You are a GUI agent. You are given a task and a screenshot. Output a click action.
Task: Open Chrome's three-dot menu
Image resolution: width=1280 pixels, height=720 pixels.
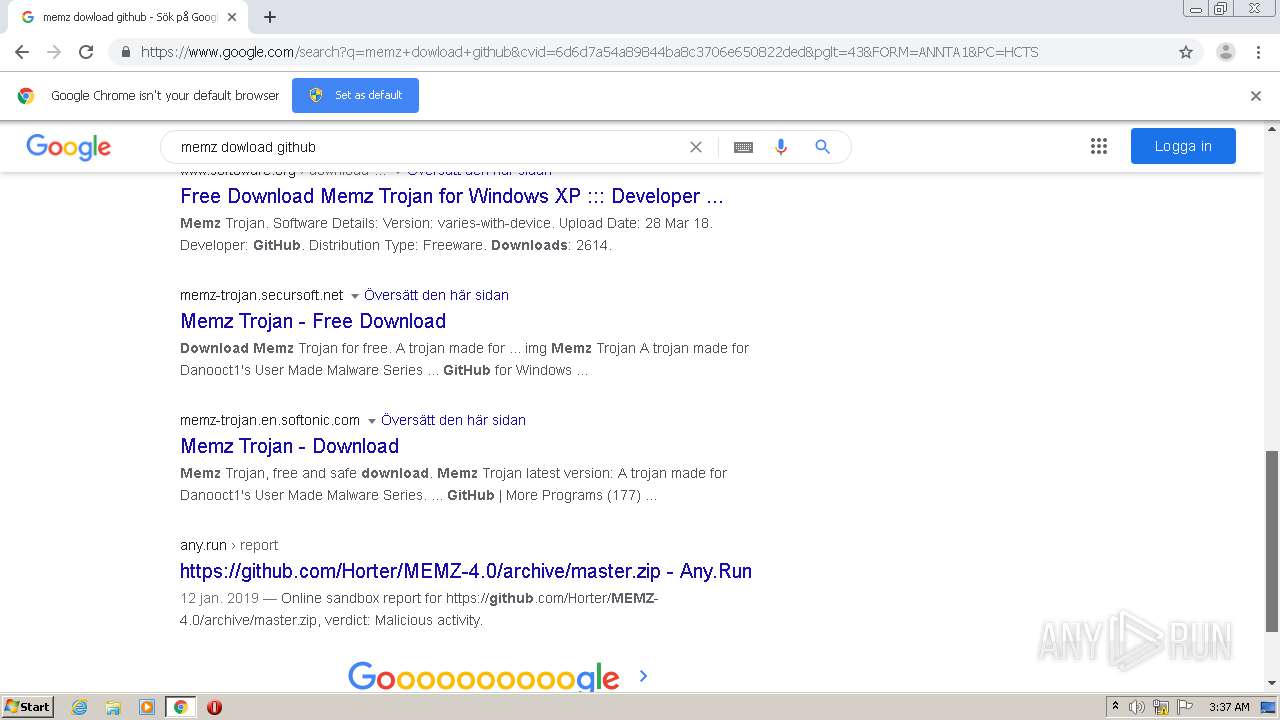pyautogui.click(x=1258, y=52)
